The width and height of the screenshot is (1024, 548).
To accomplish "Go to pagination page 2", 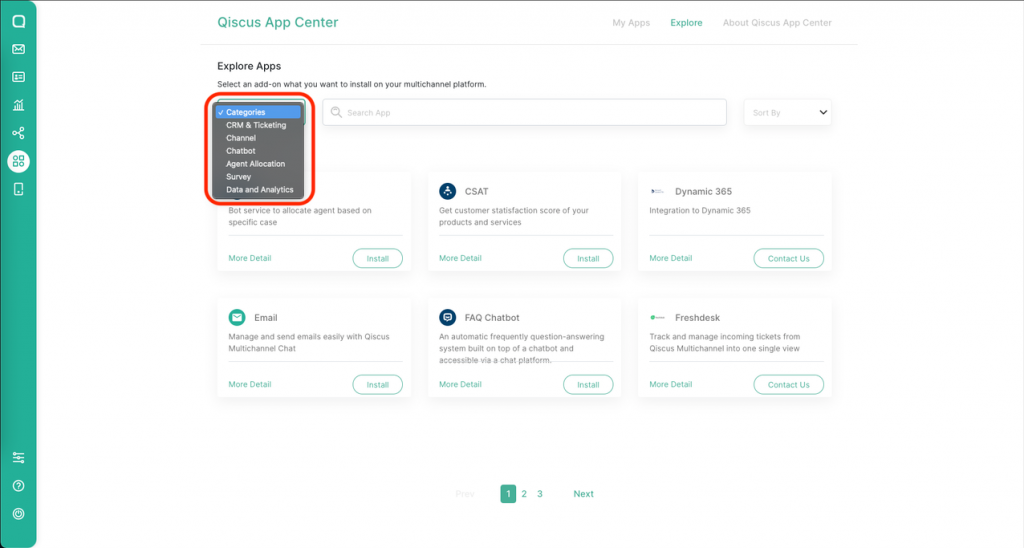I will pos(524,494).
